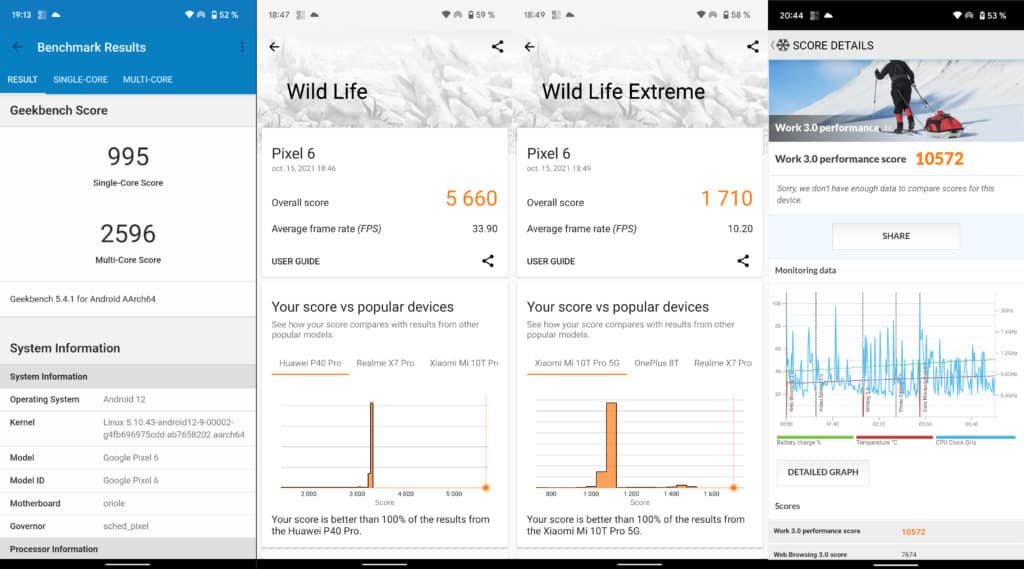This screenshot has width=1024, height=569.
Task: Tap top share icon on Wild Life Extreme
Action: coord(753,46)
